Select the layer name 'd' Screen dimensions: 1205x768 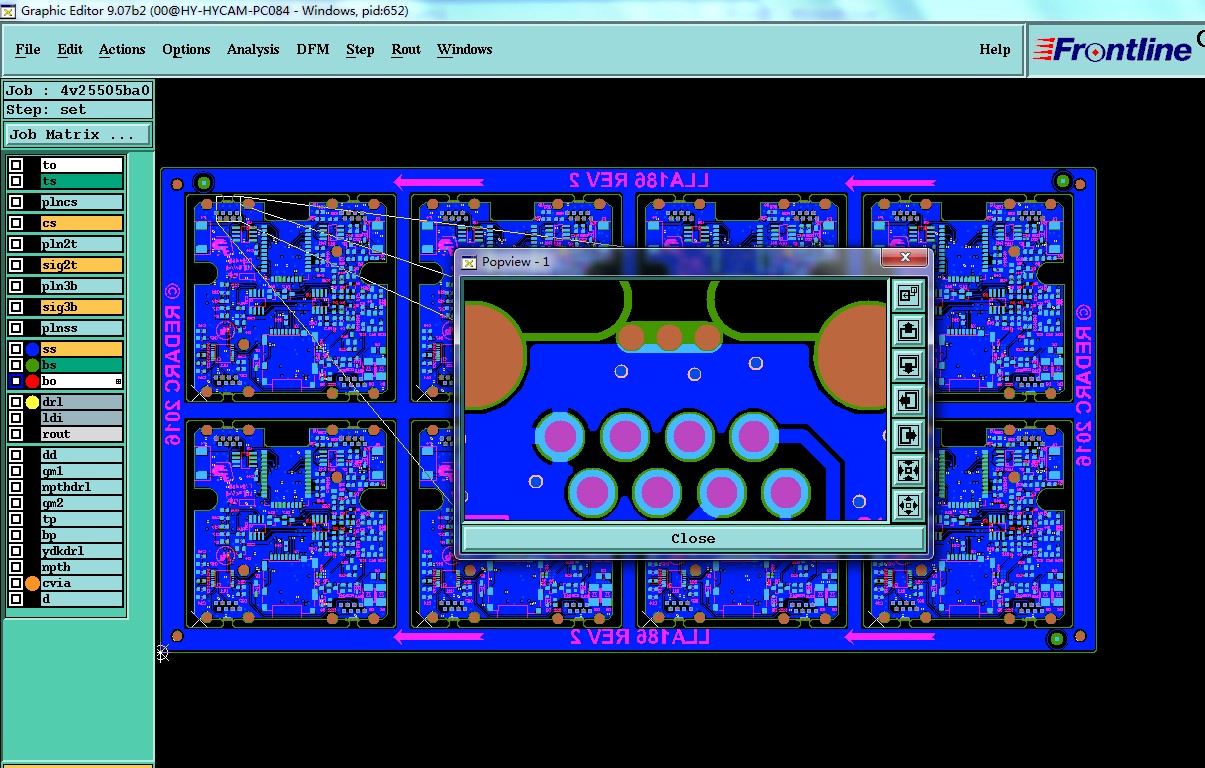click(82, 599)
